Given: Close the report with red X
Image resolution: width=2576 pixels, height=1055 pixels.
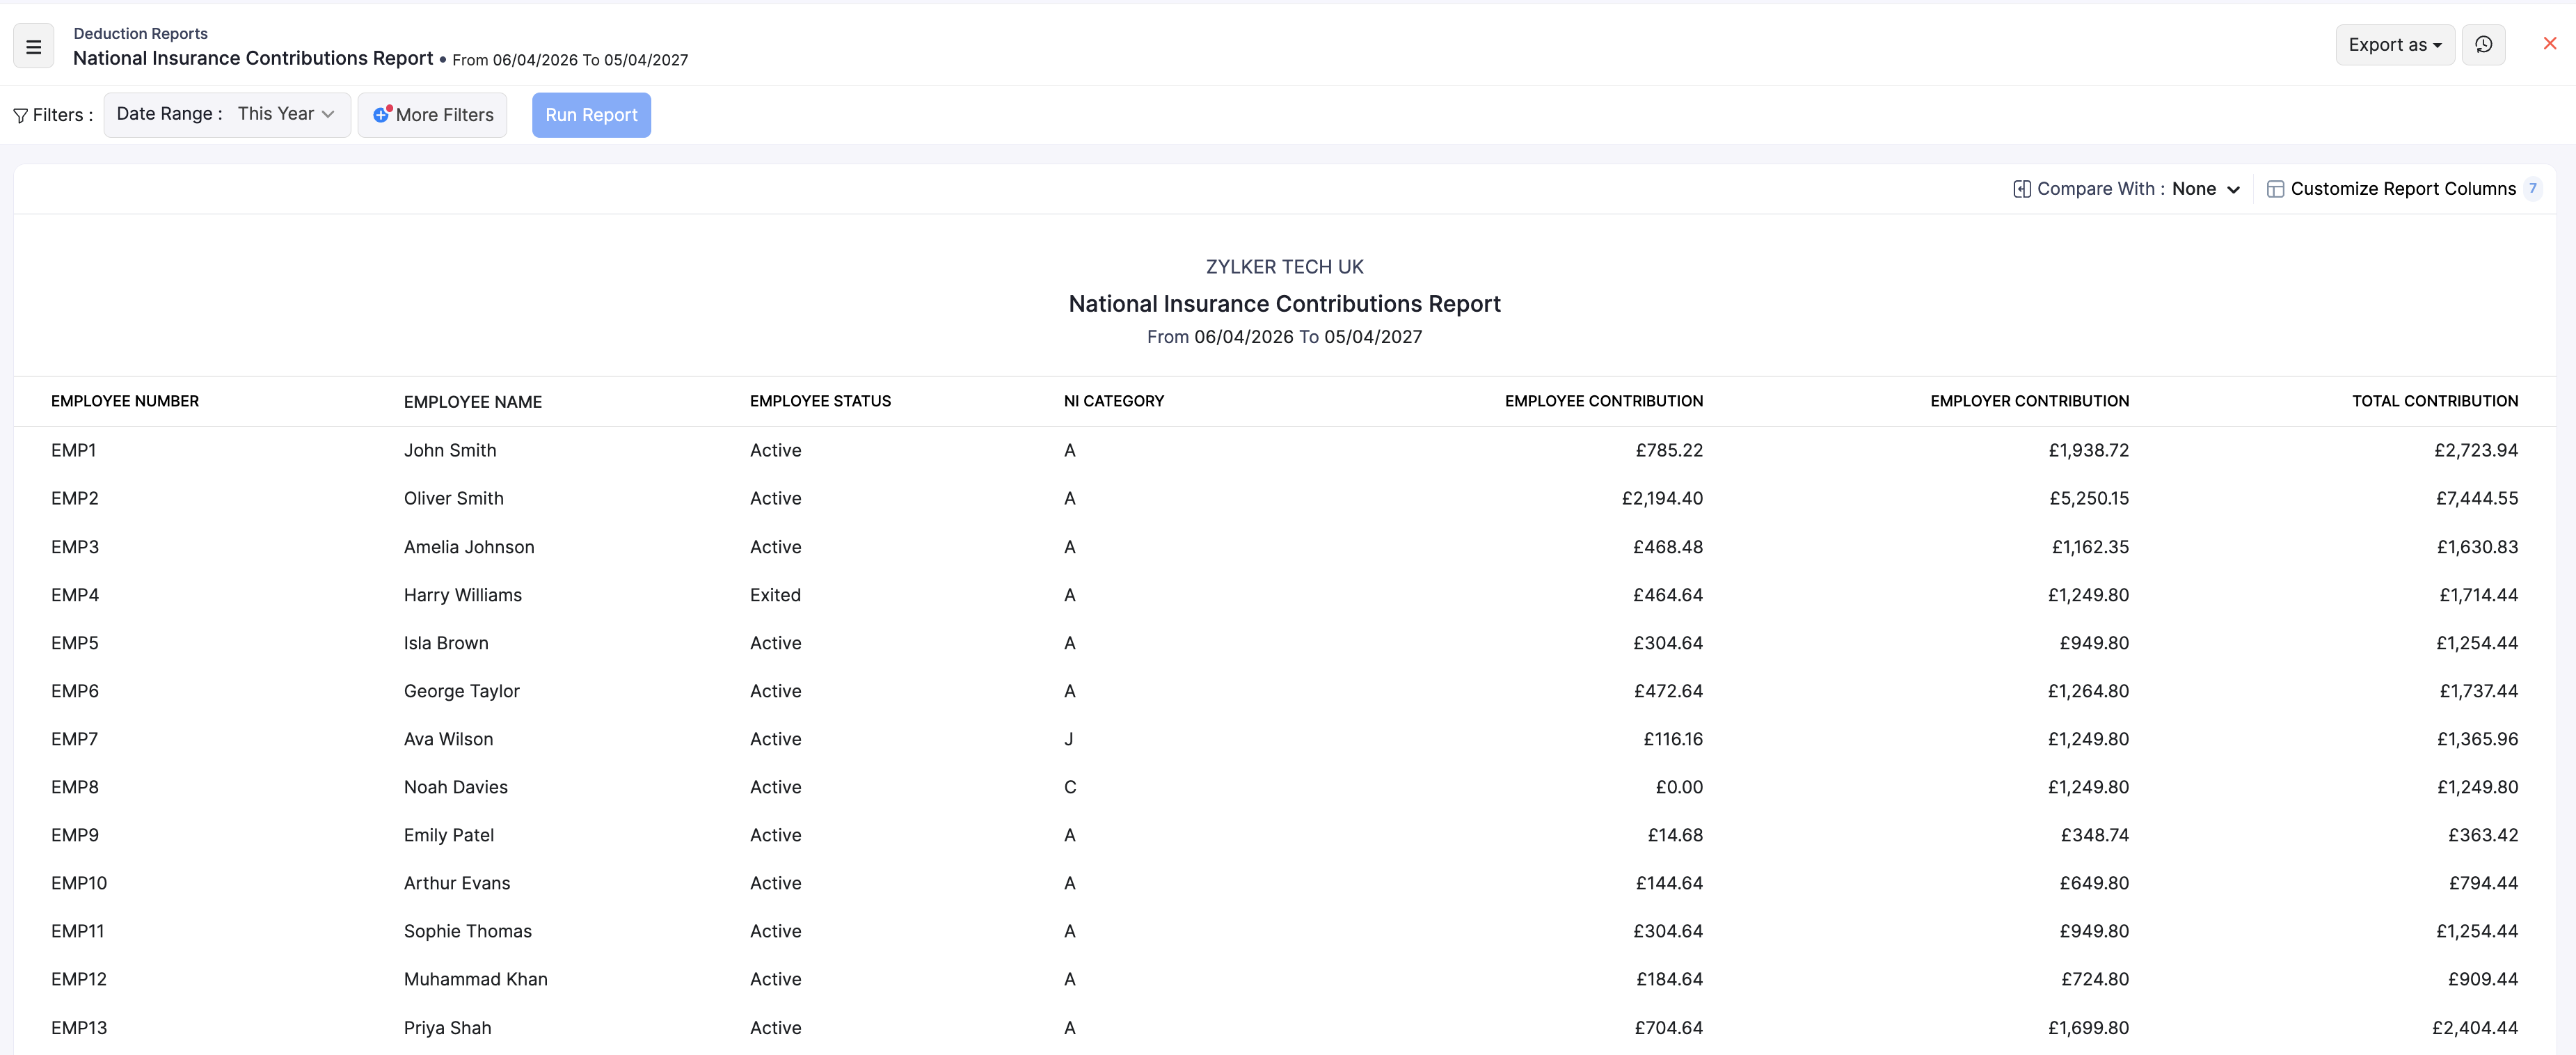Looking at the screenshot, I should coord(2549,43).
